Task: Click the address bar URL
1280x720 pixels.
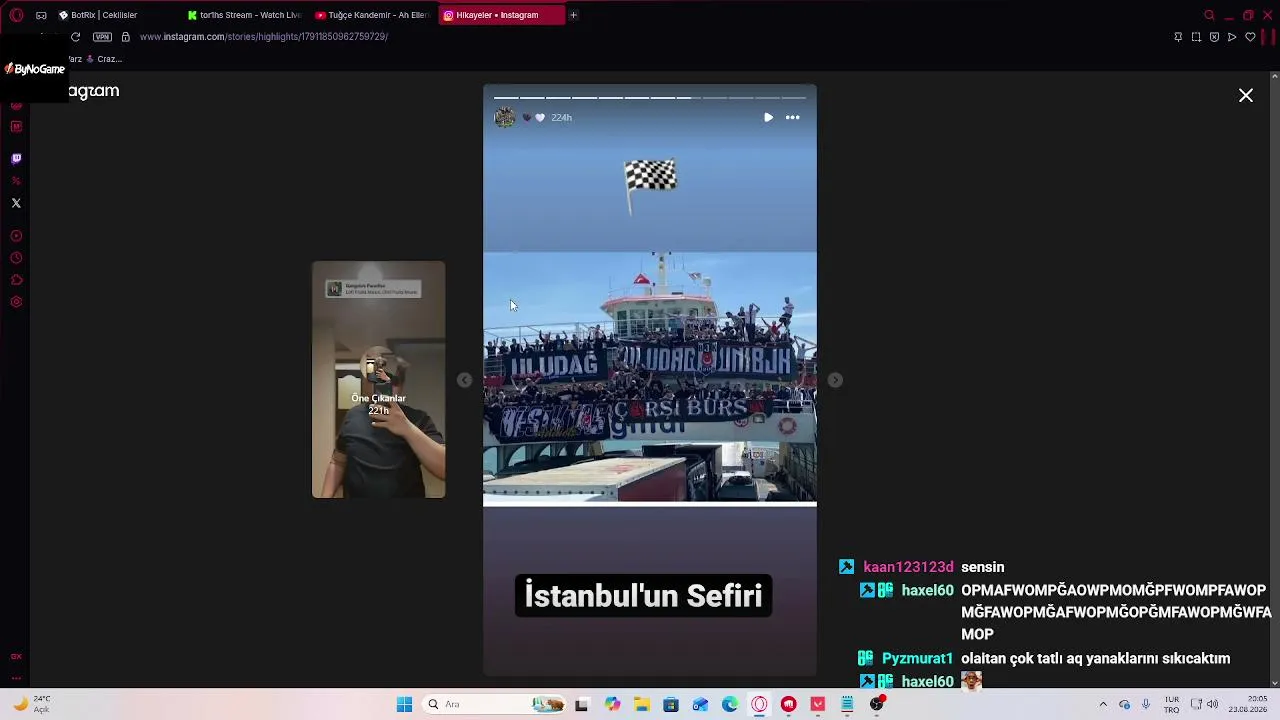Action: point(264,37)
